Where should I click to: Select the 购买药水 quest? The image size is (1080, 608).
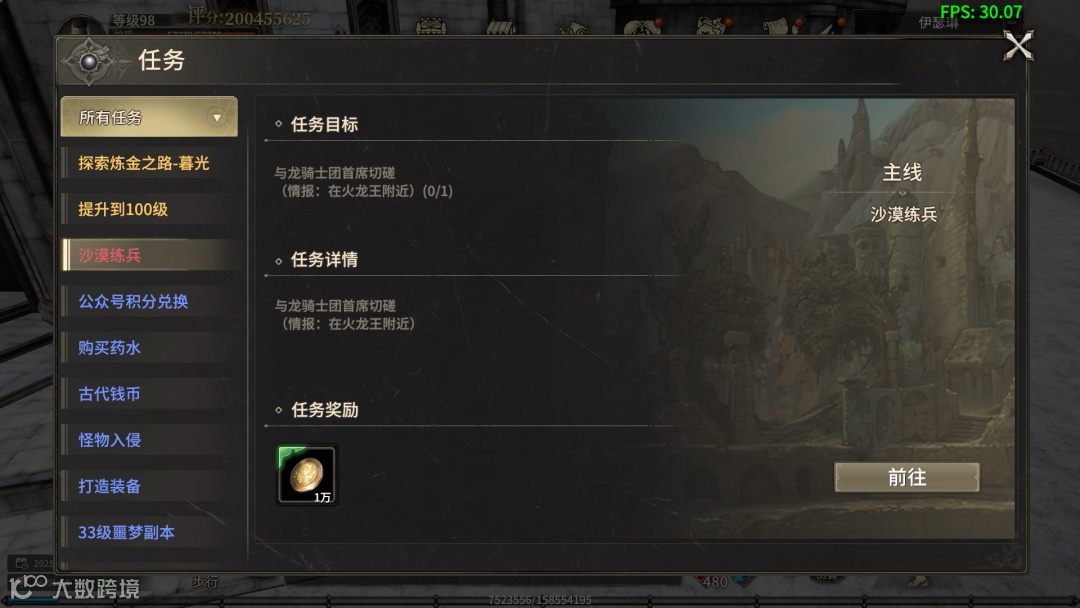tap(110, 348)
